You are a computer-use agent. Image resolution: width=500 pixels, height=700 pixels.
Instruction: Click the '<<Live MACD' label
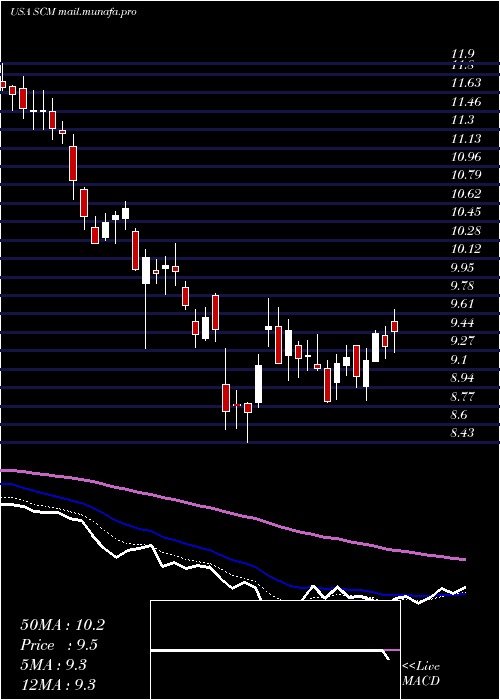click(x=421, y=674)
